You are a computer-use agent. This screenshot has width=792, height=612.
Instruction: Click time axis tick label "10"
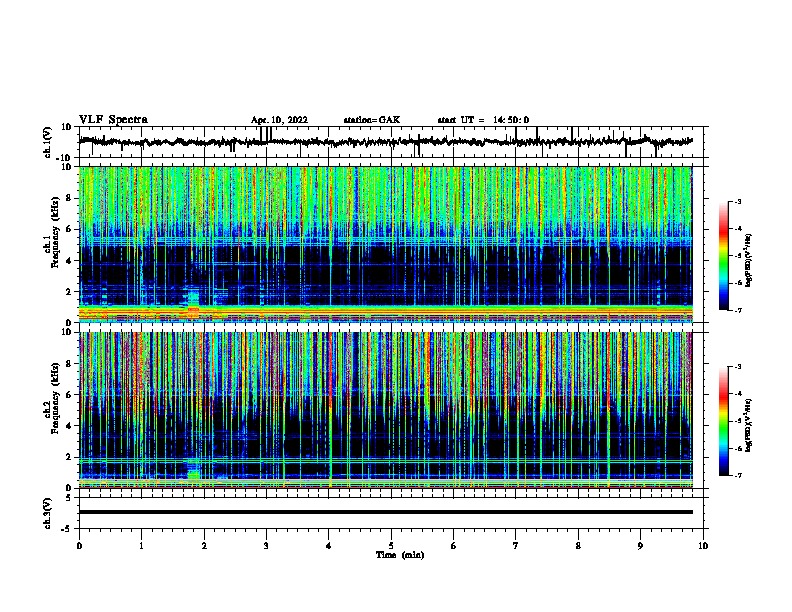click(703, 545)
